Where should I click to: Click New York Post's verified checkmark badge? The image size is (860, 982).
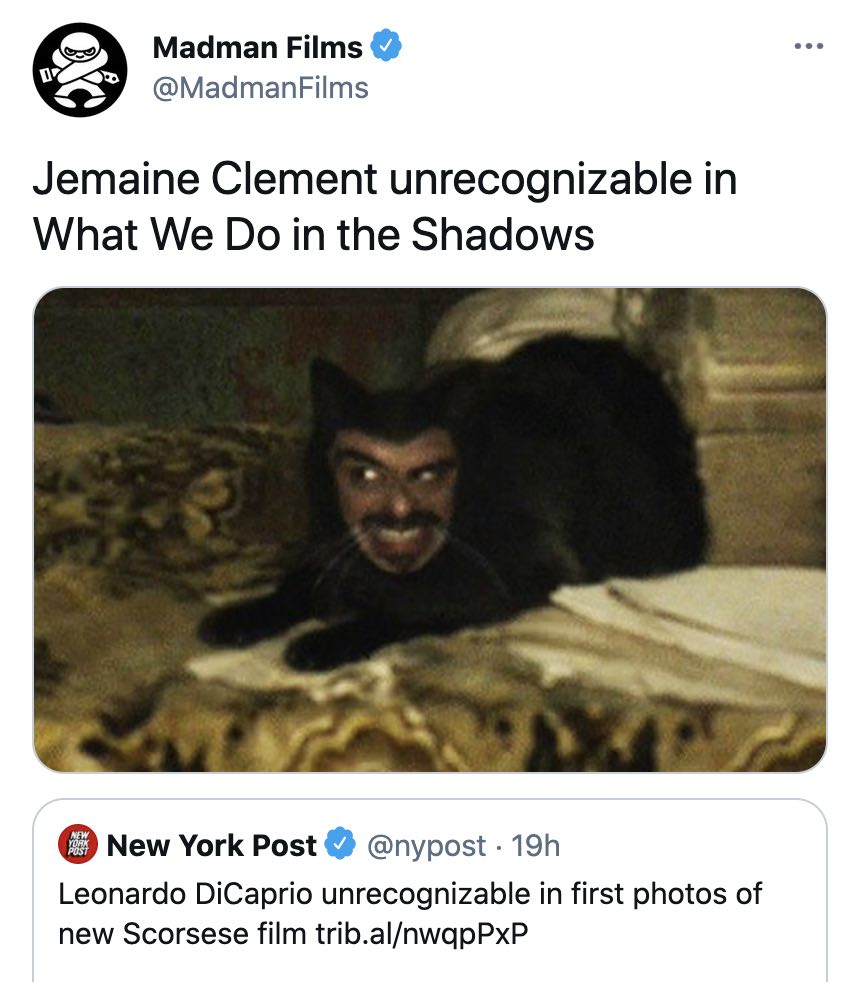coord(340,844)
